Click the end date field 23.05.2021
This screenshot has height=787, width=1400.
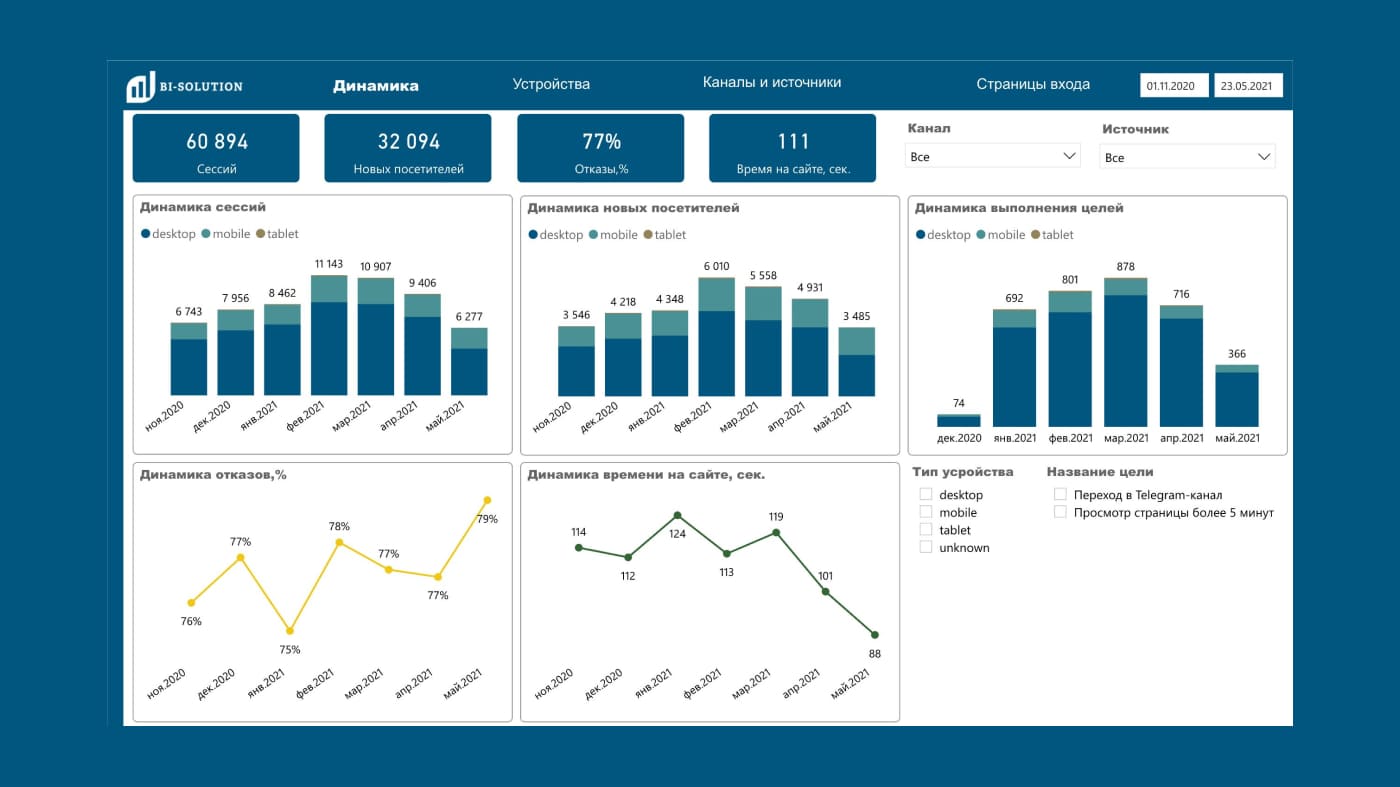coord(1249,86)
